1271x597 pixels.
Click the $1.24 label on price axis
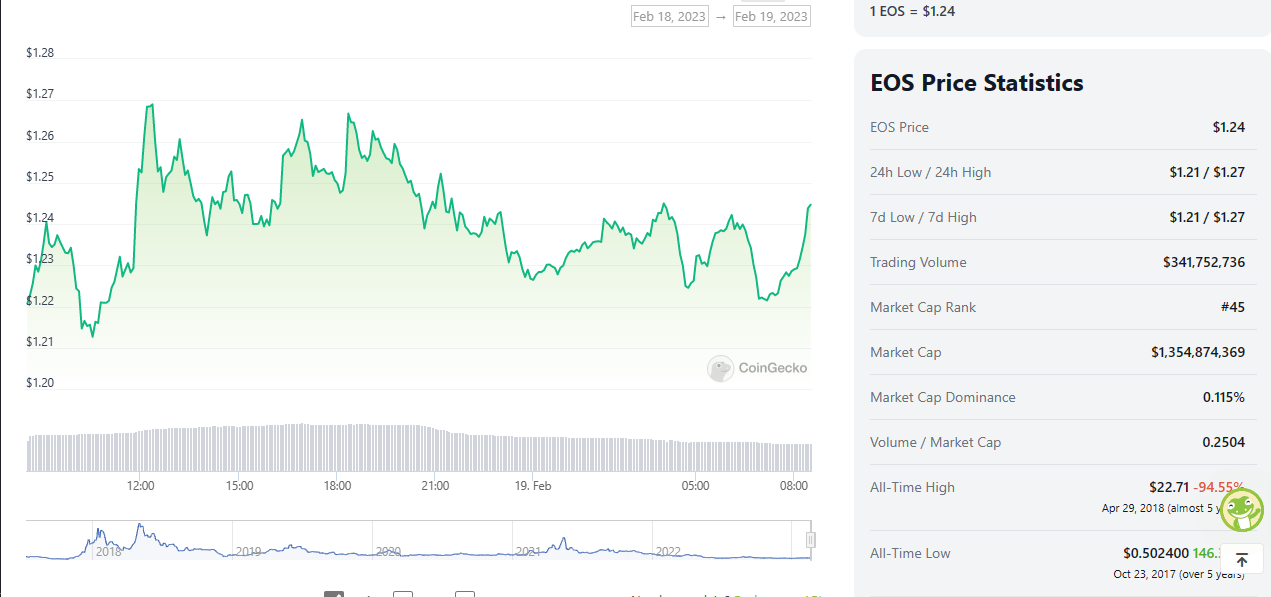tap(40, 218)
